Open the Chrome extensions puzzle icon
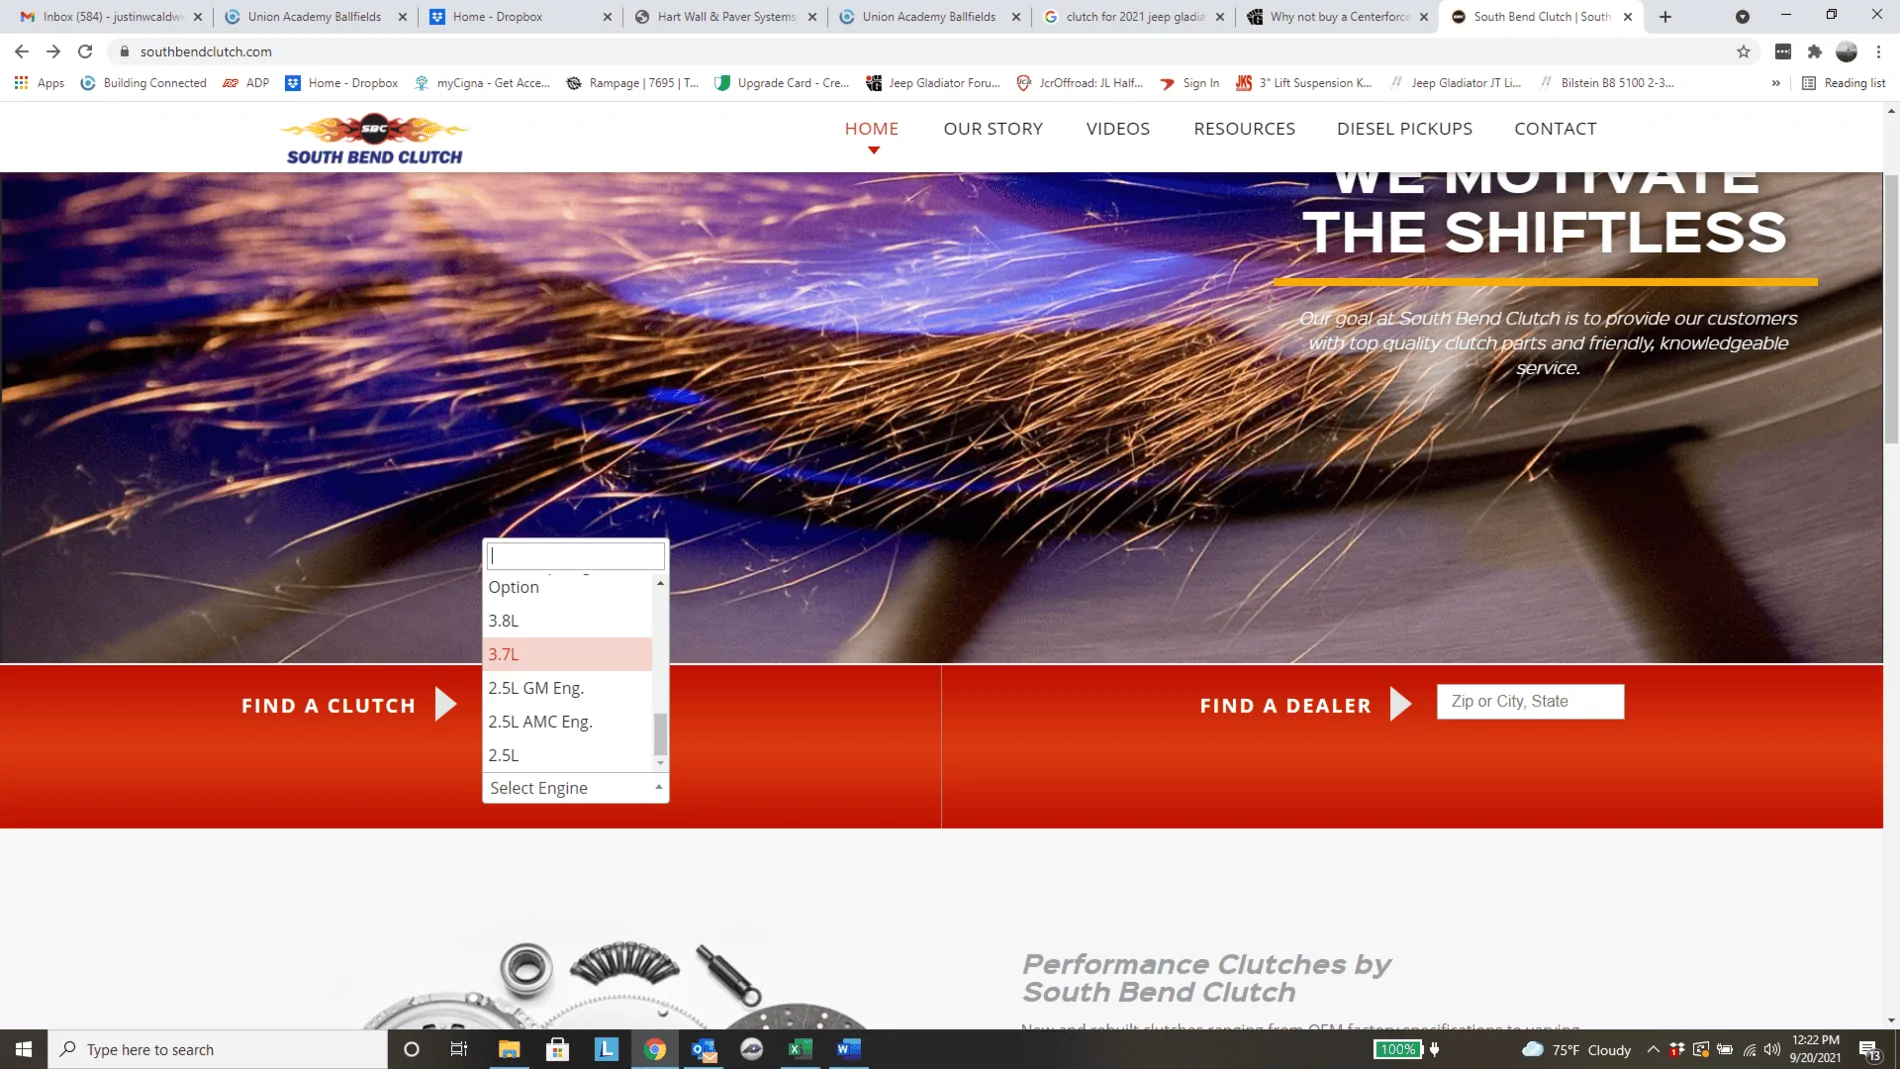This screenshot has height=1069, width=1900. (x=1814, y=51)
